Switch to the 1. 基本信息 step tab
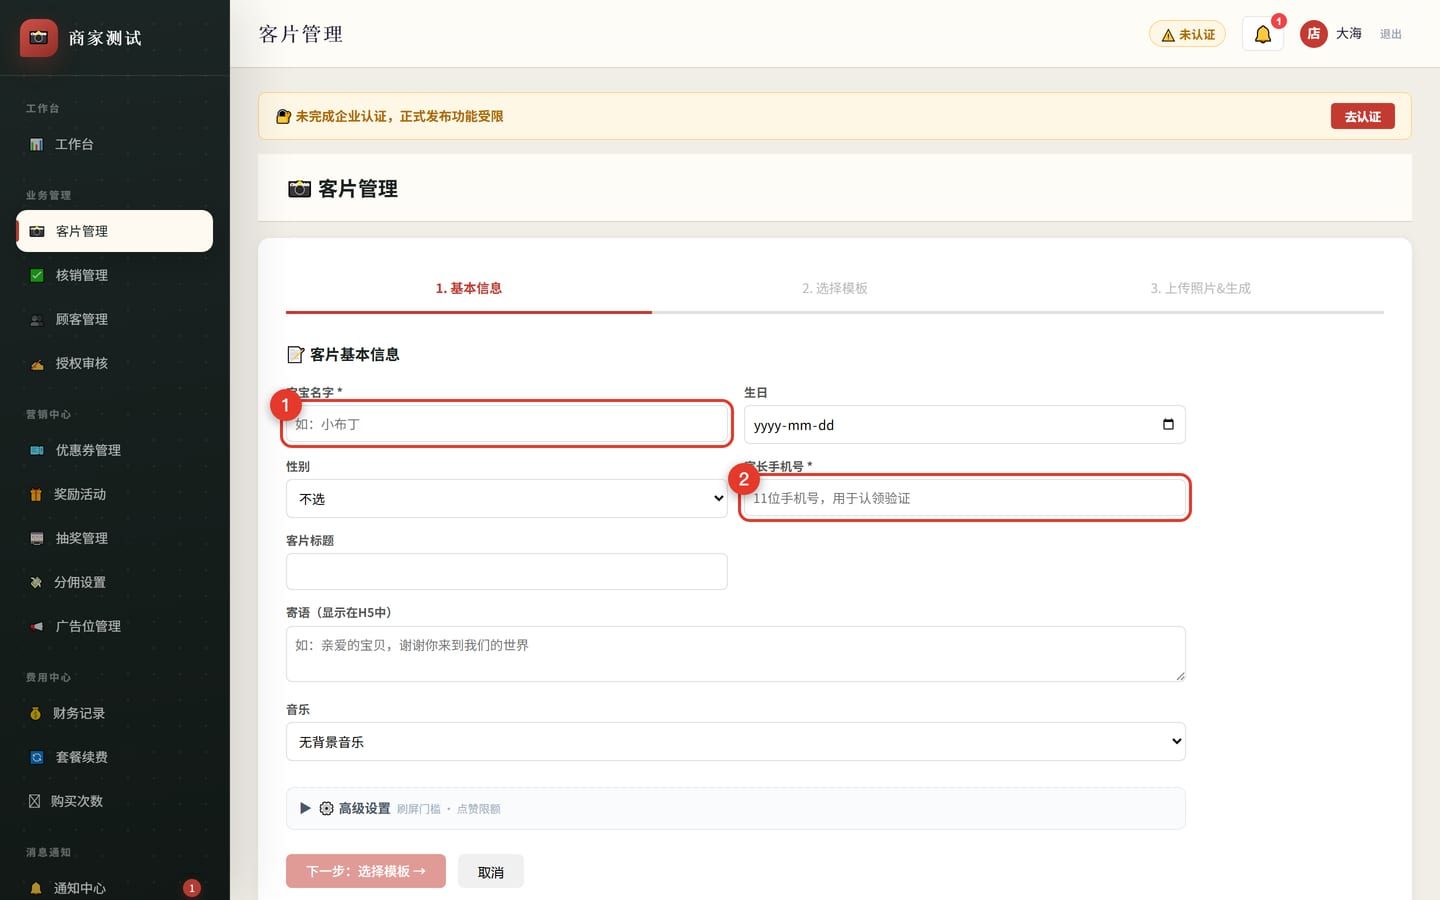This screenshot has width=1440, height=900. [469, 288]
